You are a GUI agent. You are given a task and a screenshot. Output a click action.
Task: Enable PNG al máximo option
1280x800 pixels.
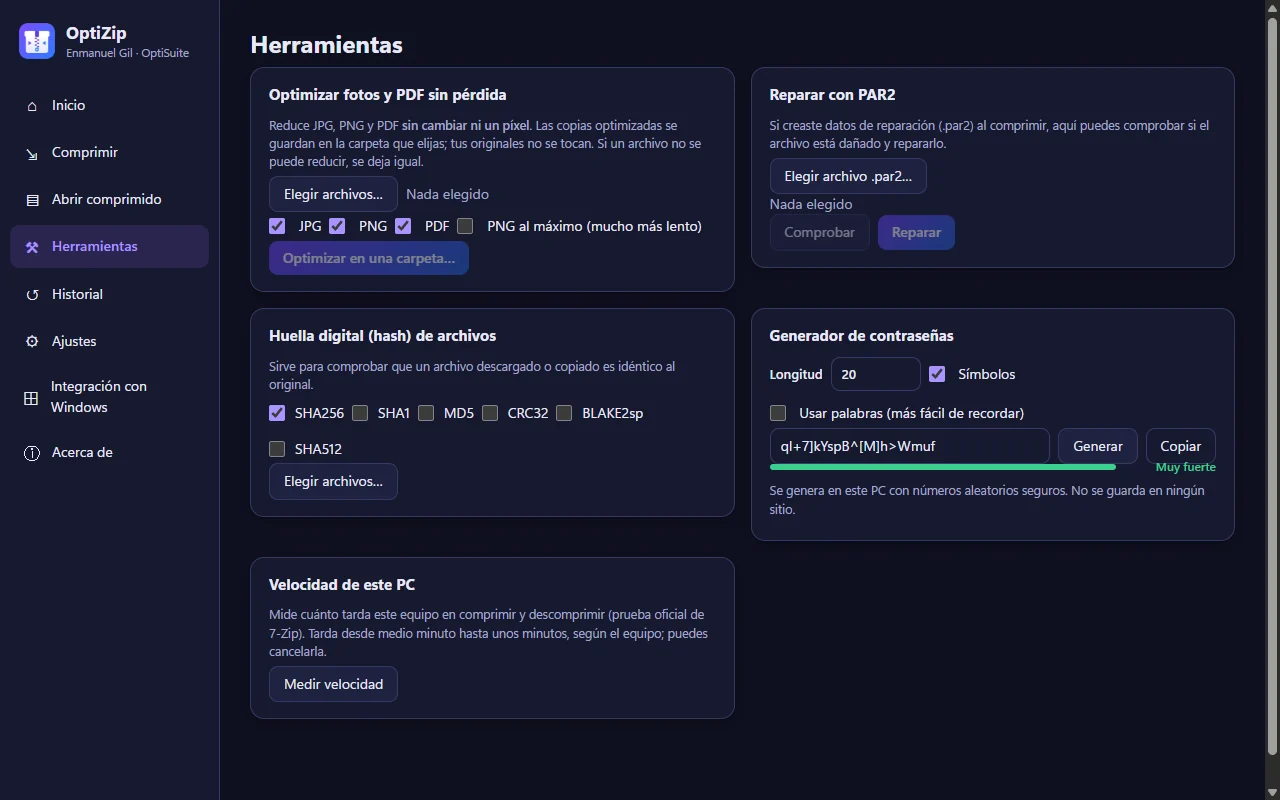point(465,226)
